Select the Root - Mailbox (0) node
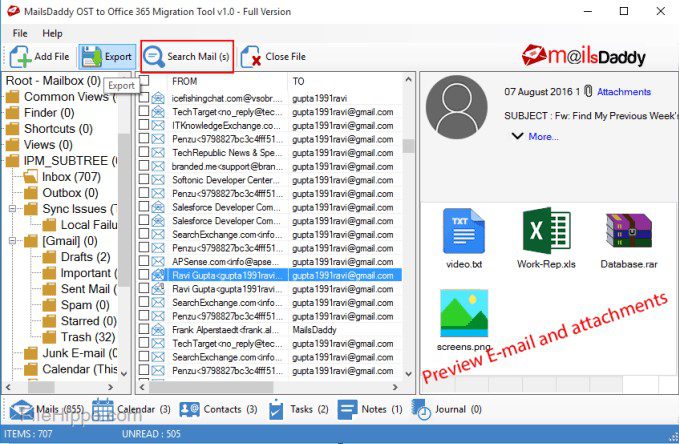Screen dimensions: 679x444 click(x=53, y=81)
